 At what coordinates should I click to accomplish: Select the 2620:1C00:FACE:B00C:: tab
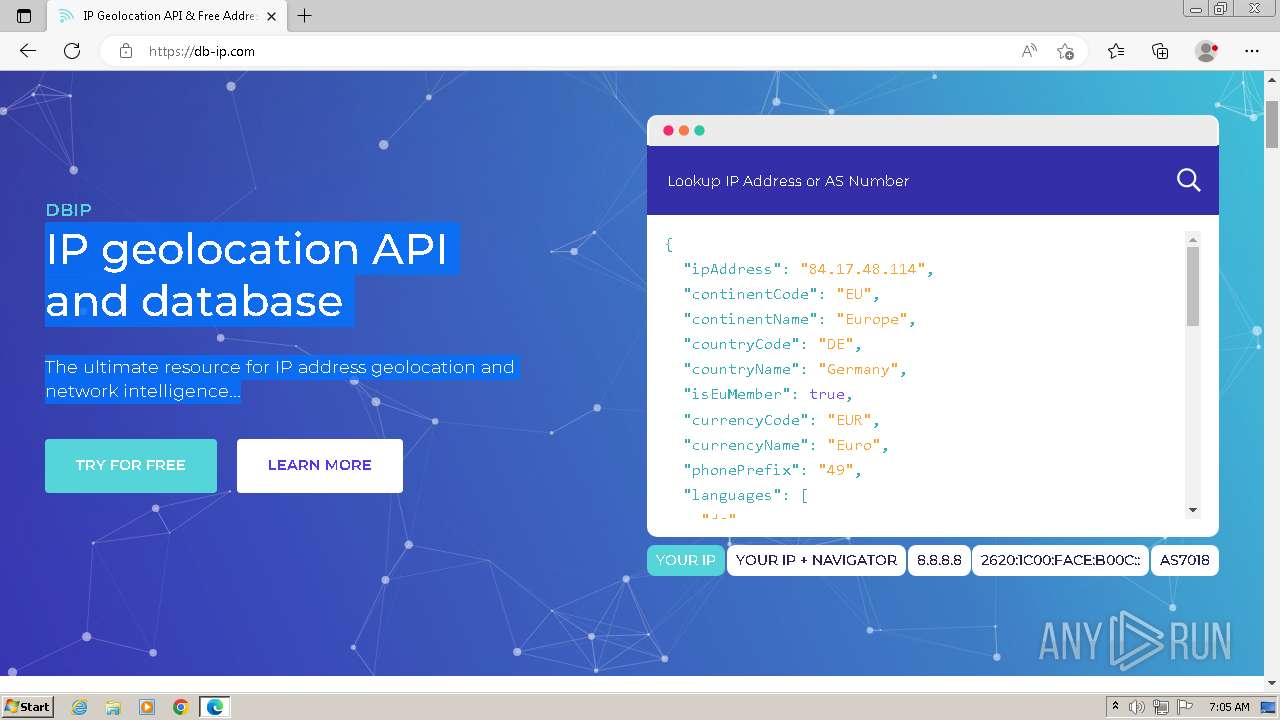pos(1060,560)
